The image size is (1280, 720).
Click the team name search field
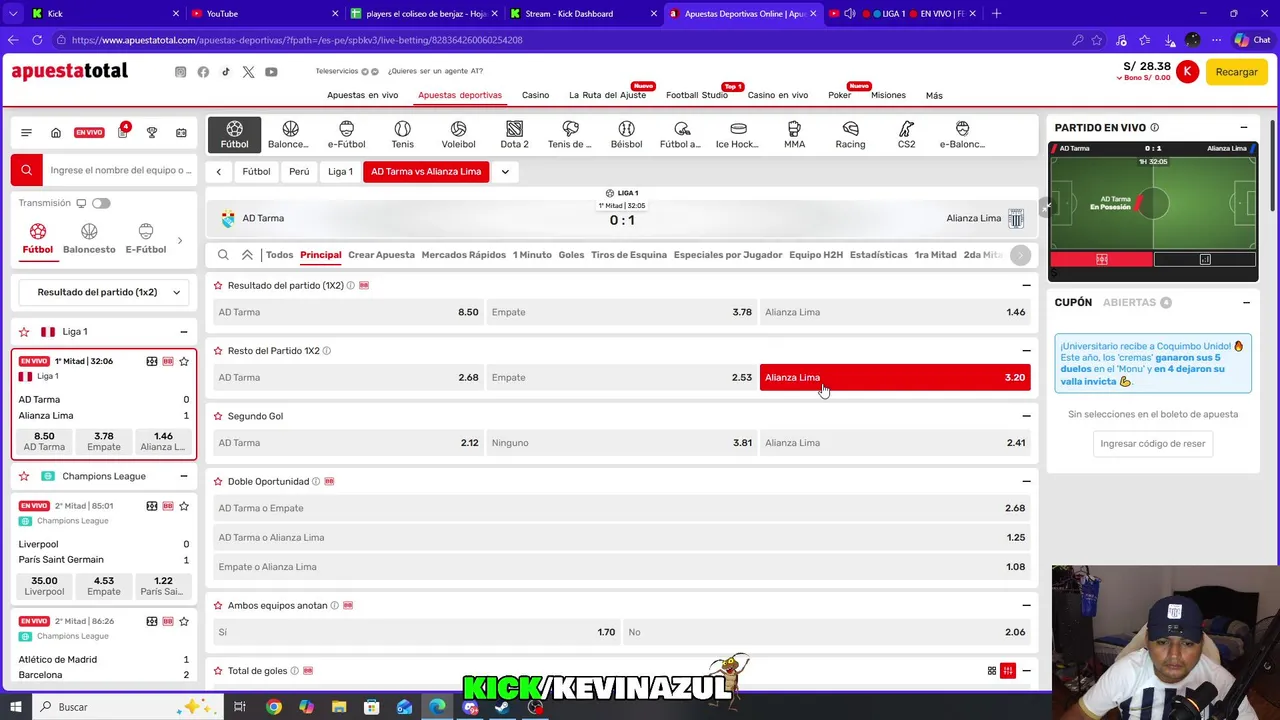click(120, 170)
